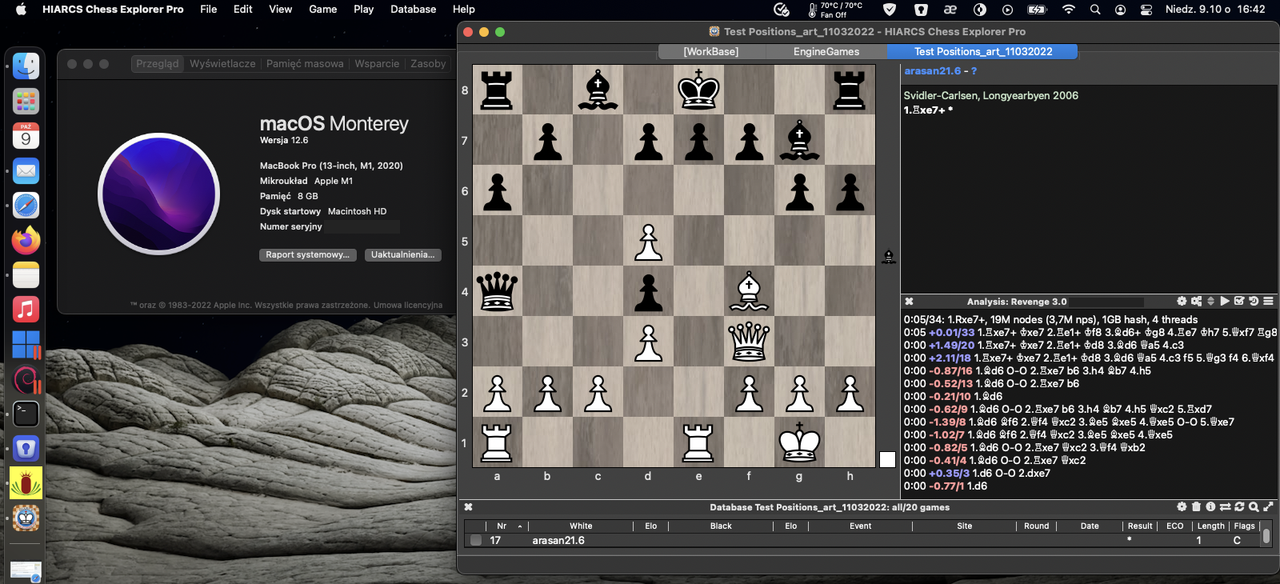The width and height of the screenshot is (1280, 584).
Task: Select Wsparcie tab in About This Mac
Action: [x=377, y=63]
